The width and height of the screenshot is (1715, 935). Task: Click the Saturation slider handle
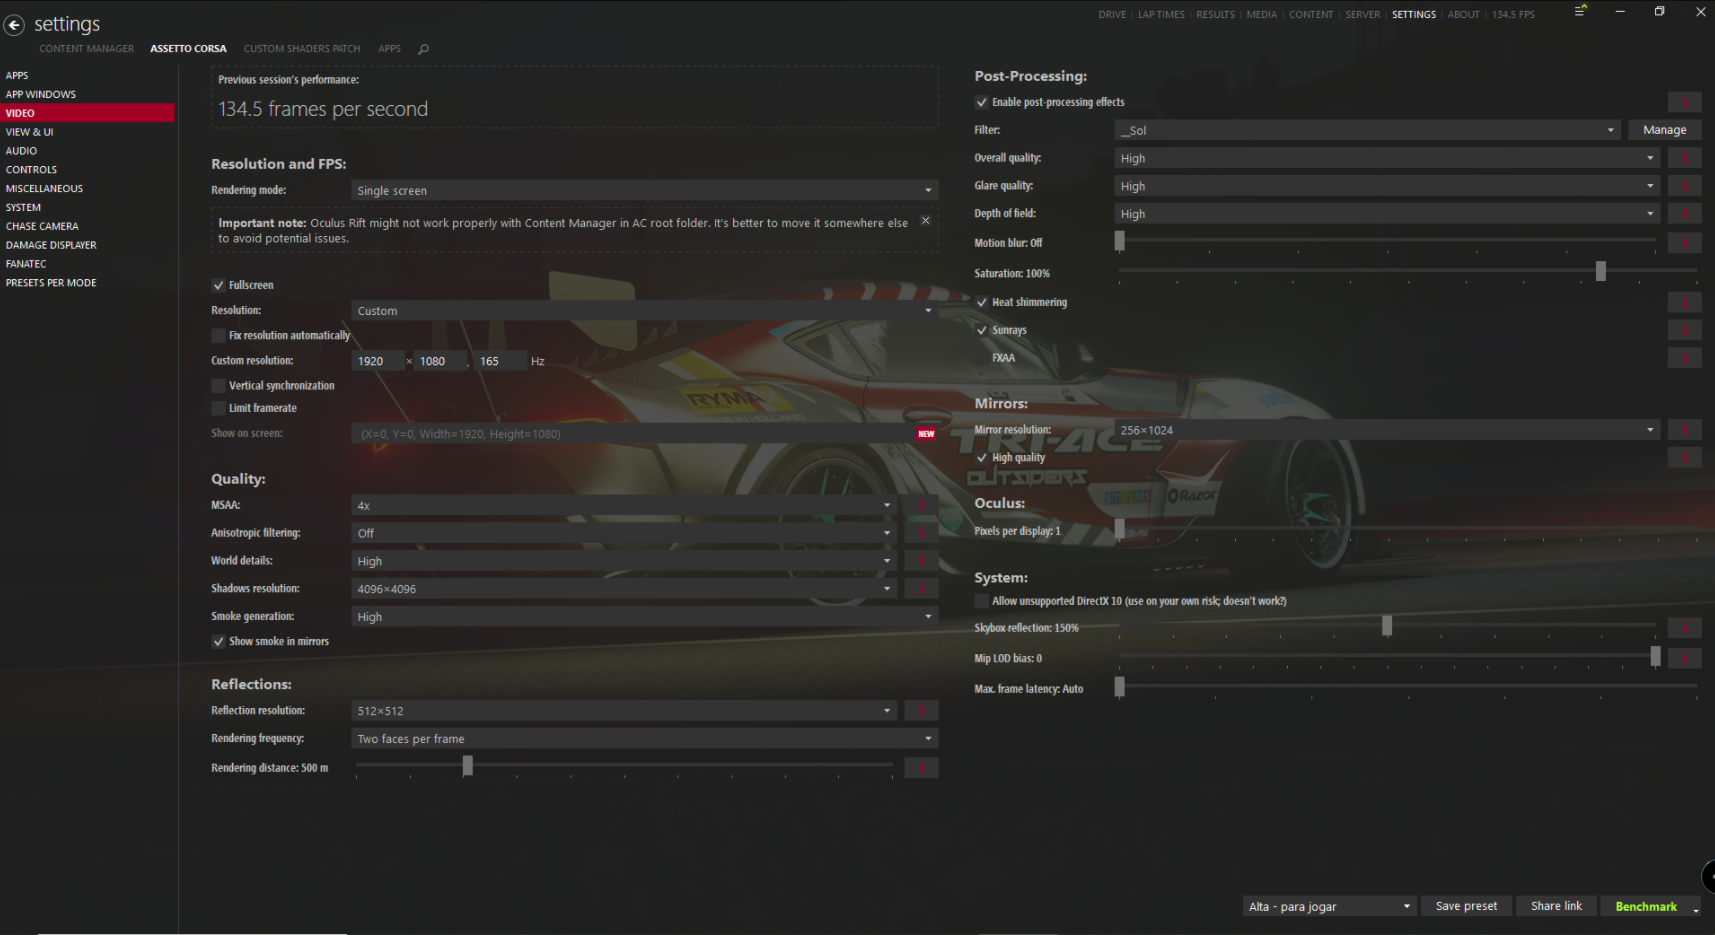coord(1600,271)
